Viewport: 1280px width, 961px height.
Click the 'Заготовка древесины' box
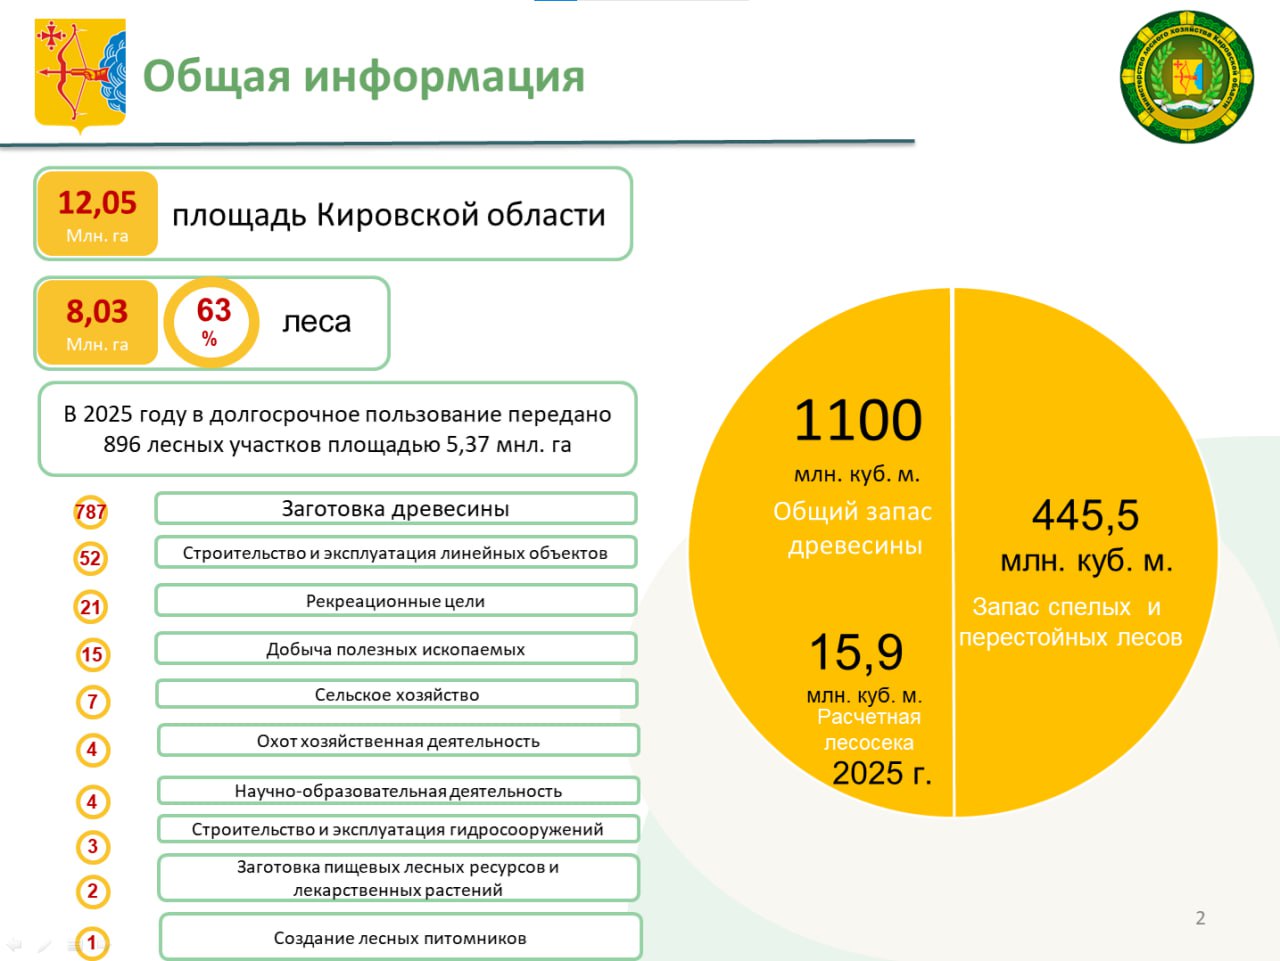point(395,509)
